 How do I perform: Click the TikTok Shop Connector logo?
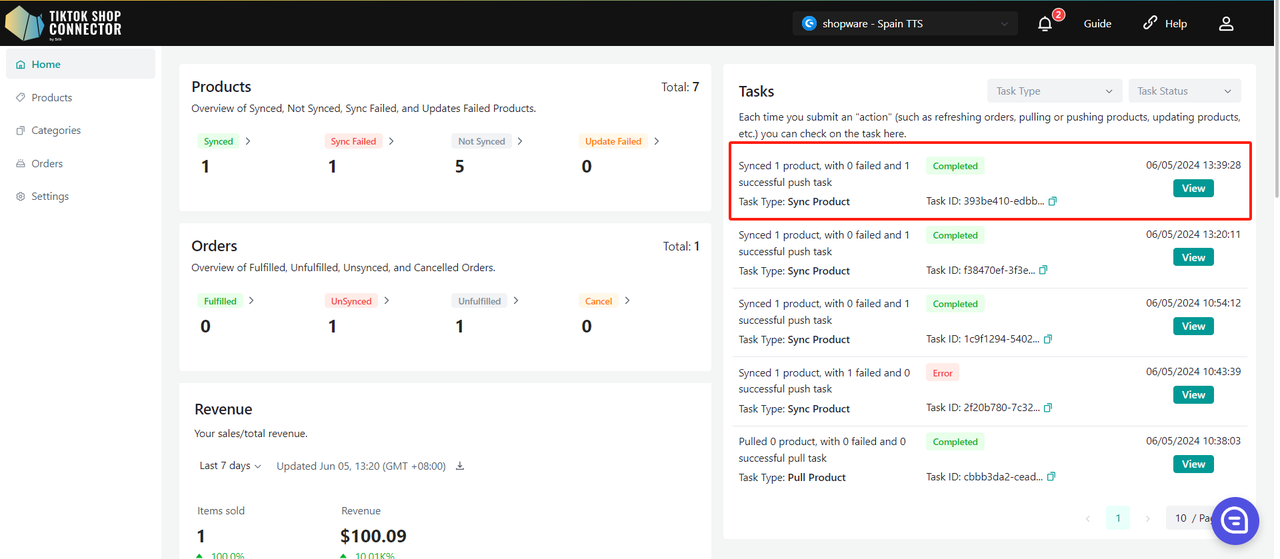point(64,23)
